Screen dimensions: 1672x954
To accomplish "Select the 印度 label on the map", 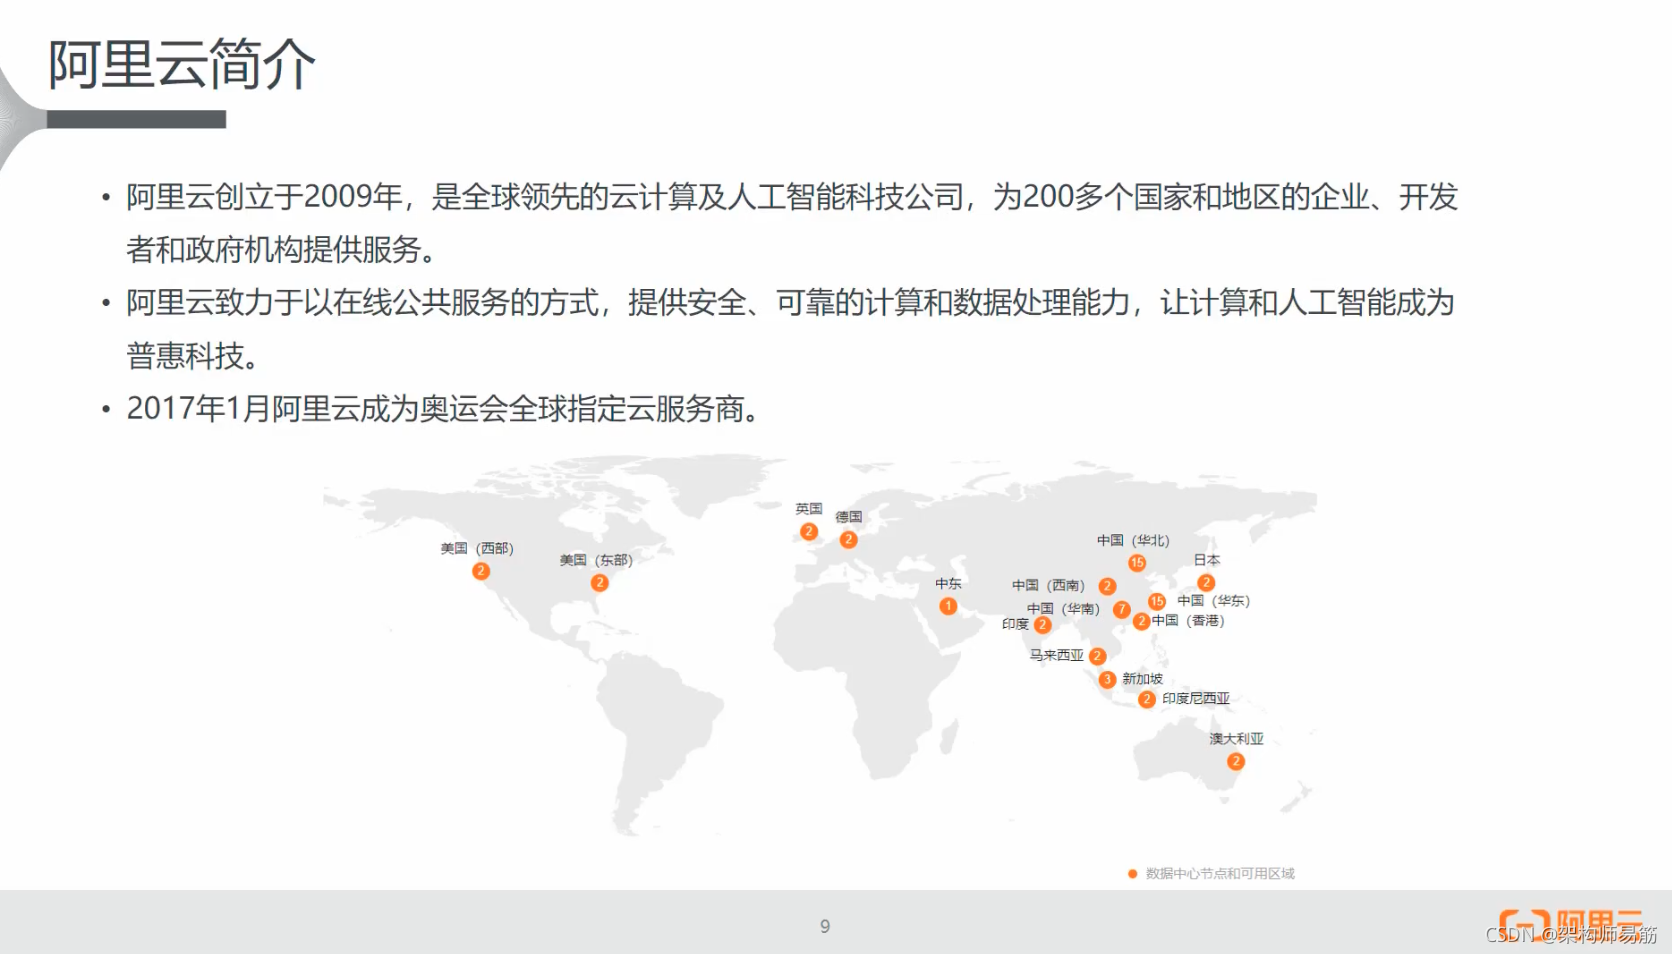I will (1015, 624).
